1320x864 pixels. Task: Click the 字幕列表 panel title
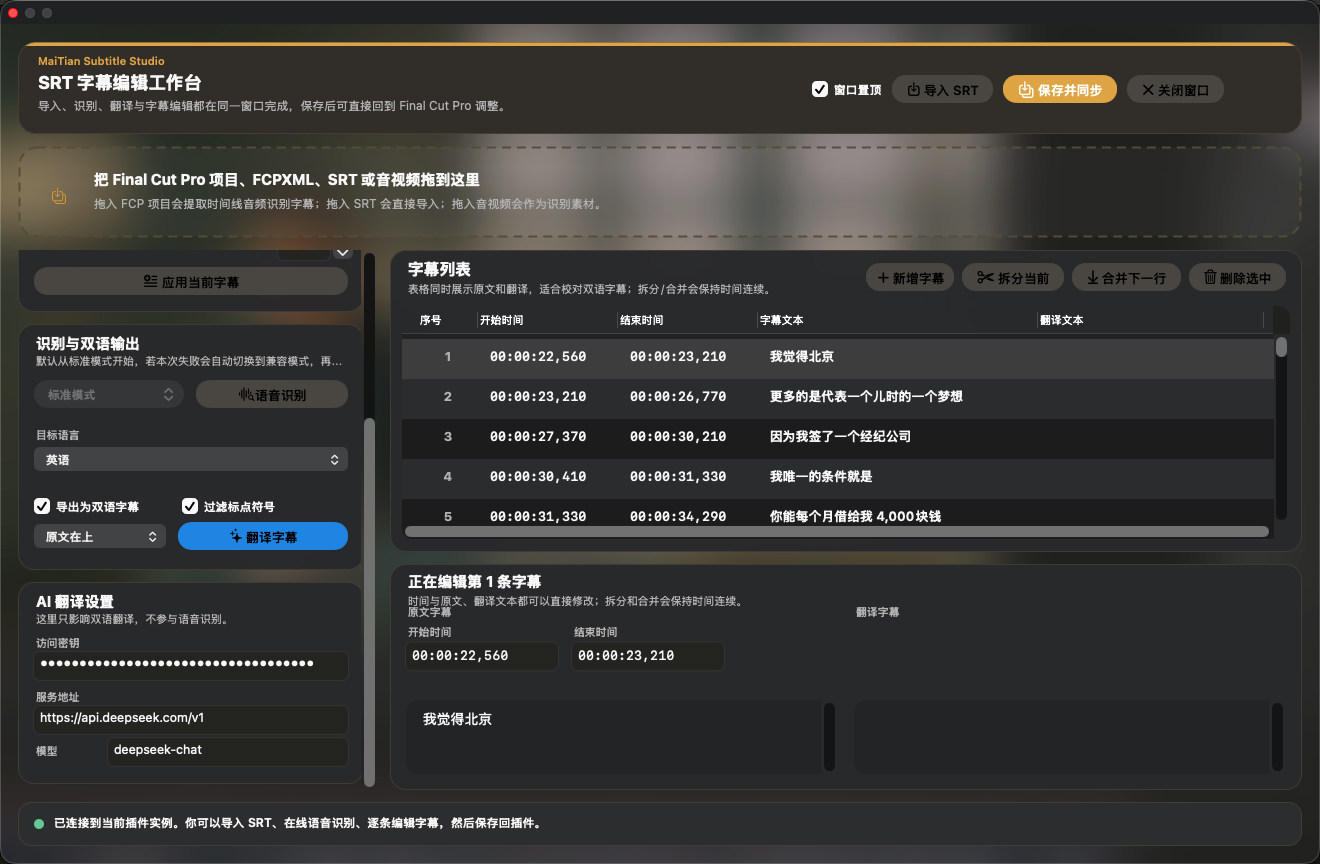[439, 270]
